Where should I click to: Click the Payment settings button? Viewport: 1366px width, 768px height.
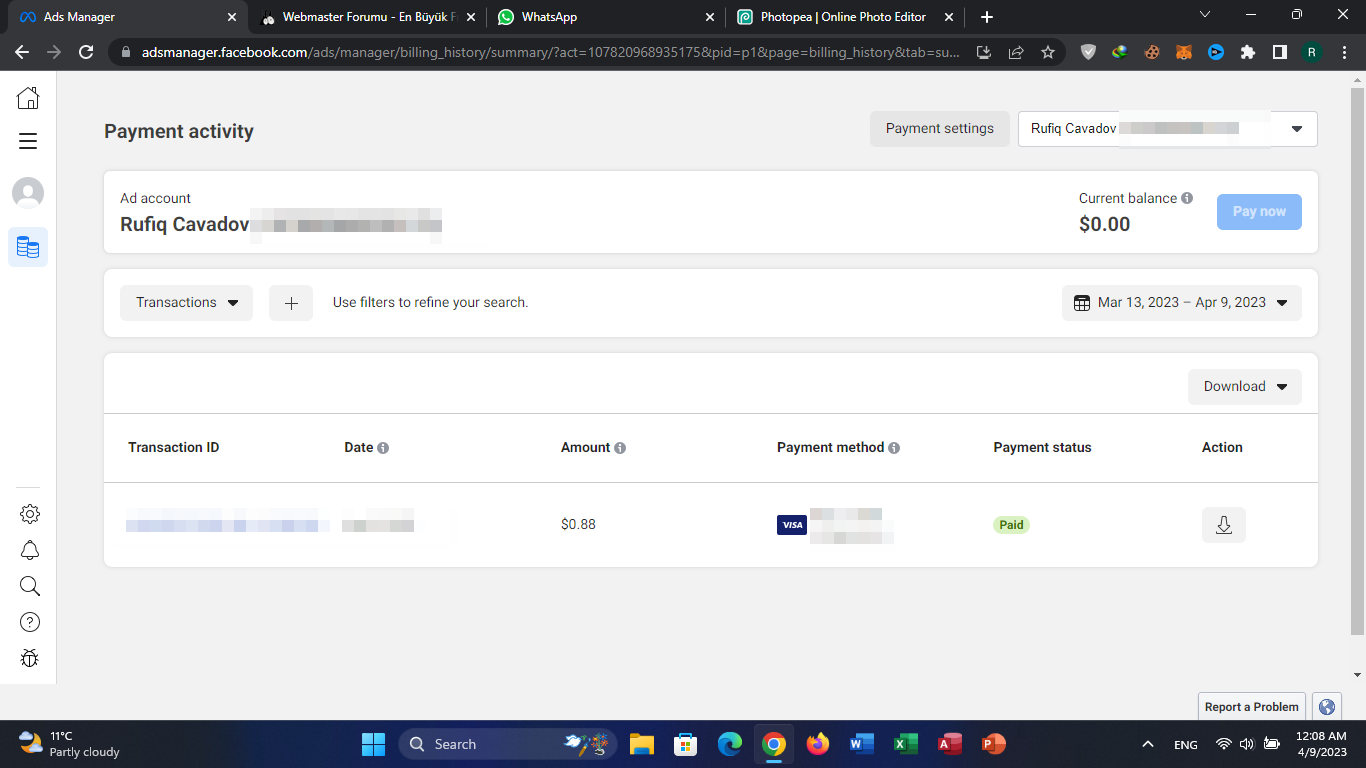(x=940, y=129)
